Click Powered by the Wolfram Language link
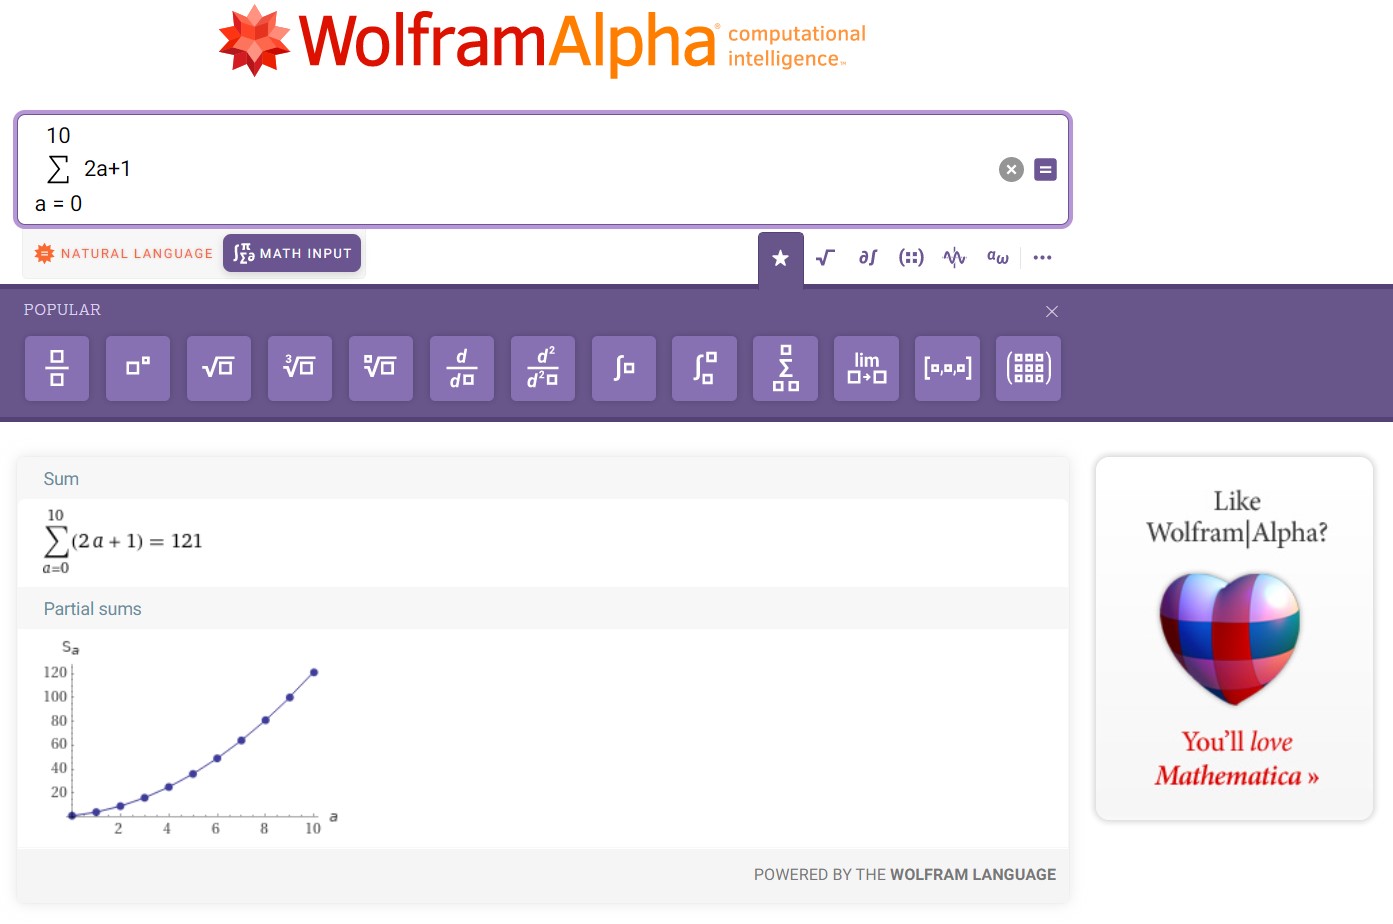 [905, 875]
